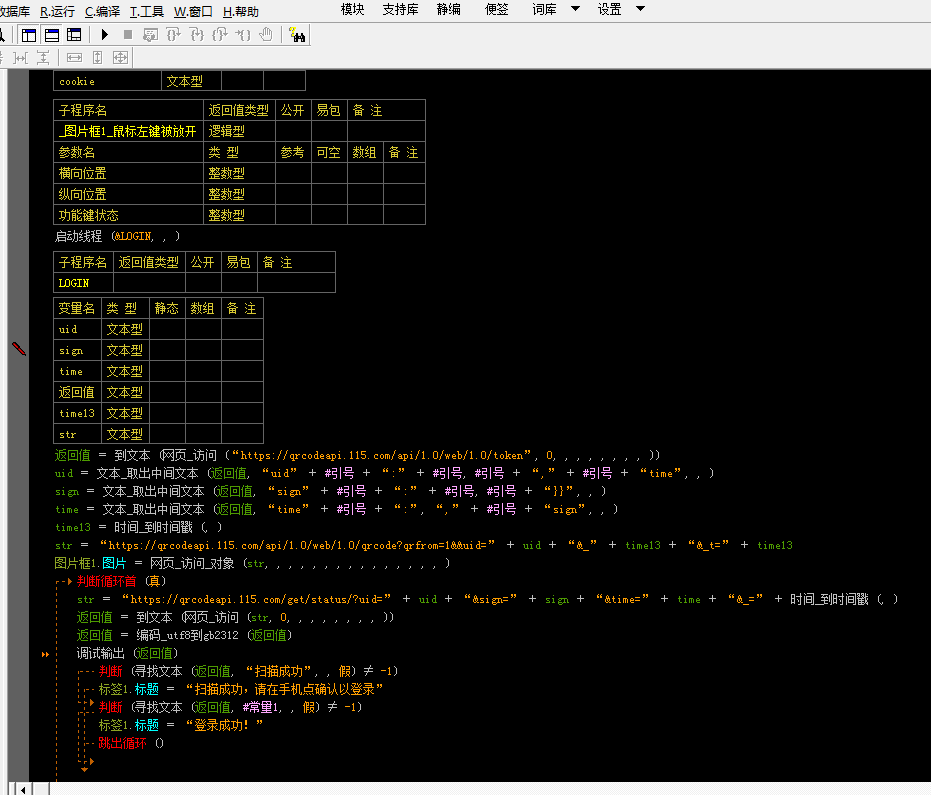
Task: Open the C.编译 menu
Action: point(102,12)
